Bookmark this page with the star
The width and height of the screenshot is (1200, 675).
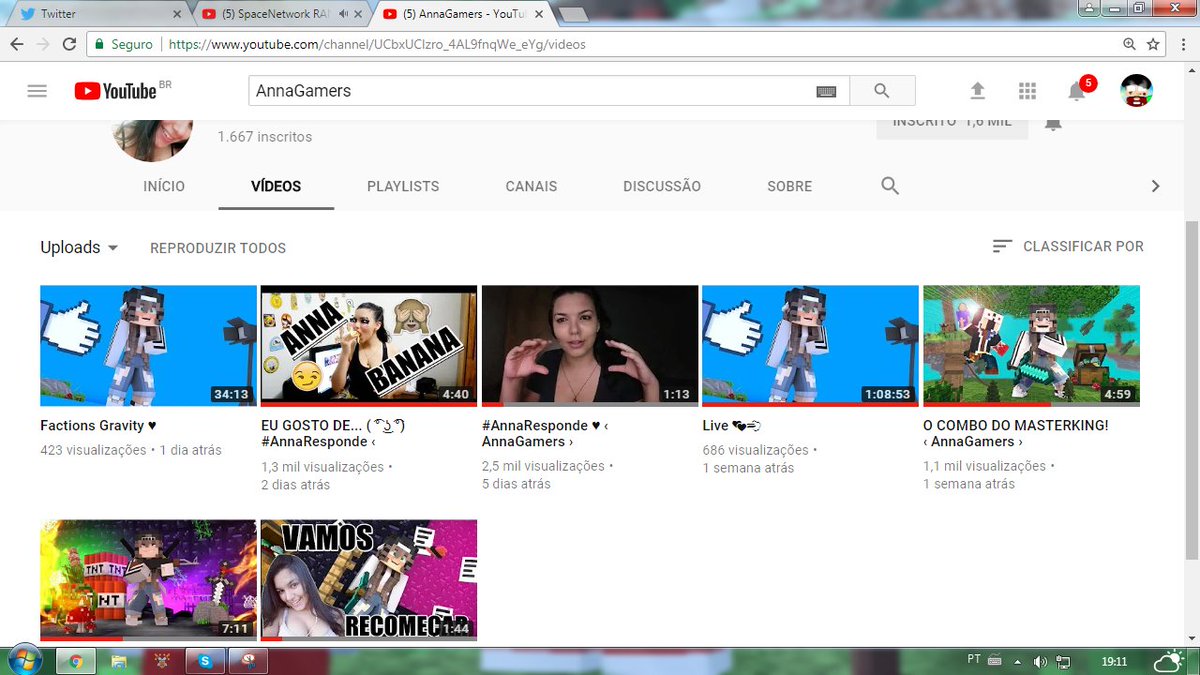(1153, 44)
